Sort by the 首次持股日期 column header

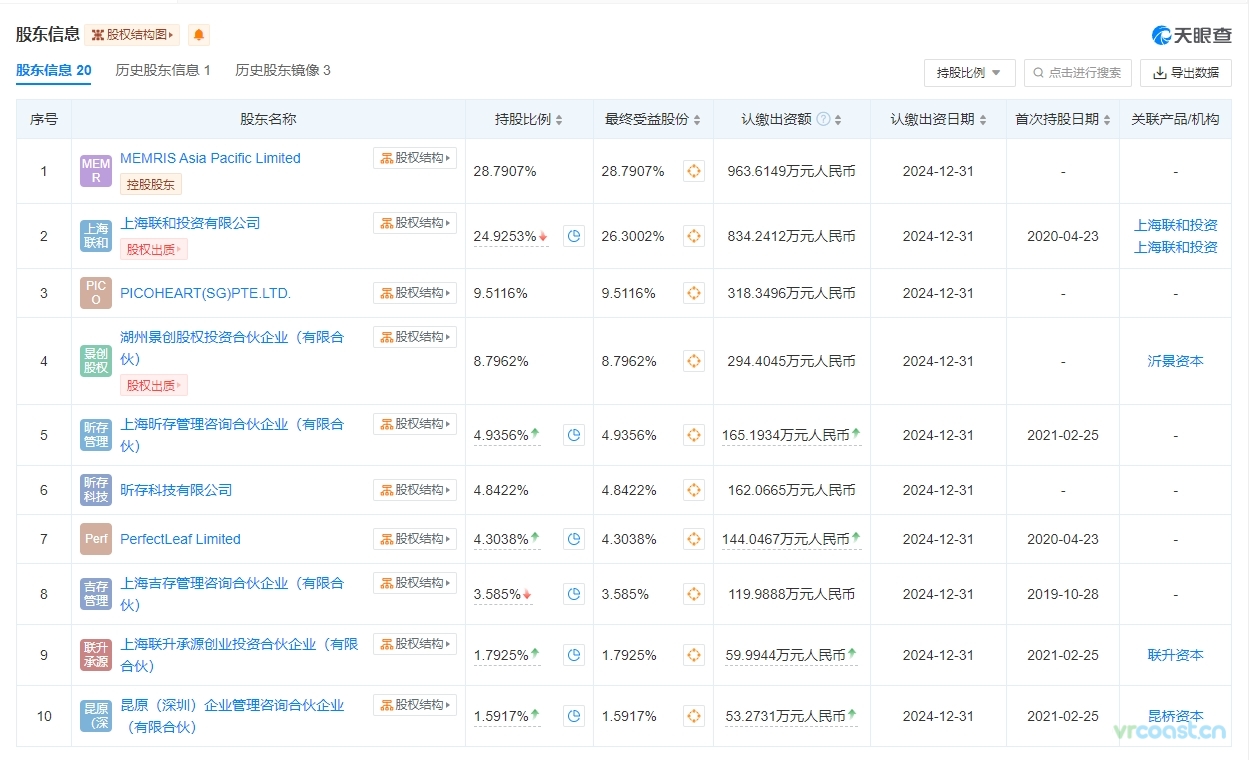click(x=1063, y=119)
